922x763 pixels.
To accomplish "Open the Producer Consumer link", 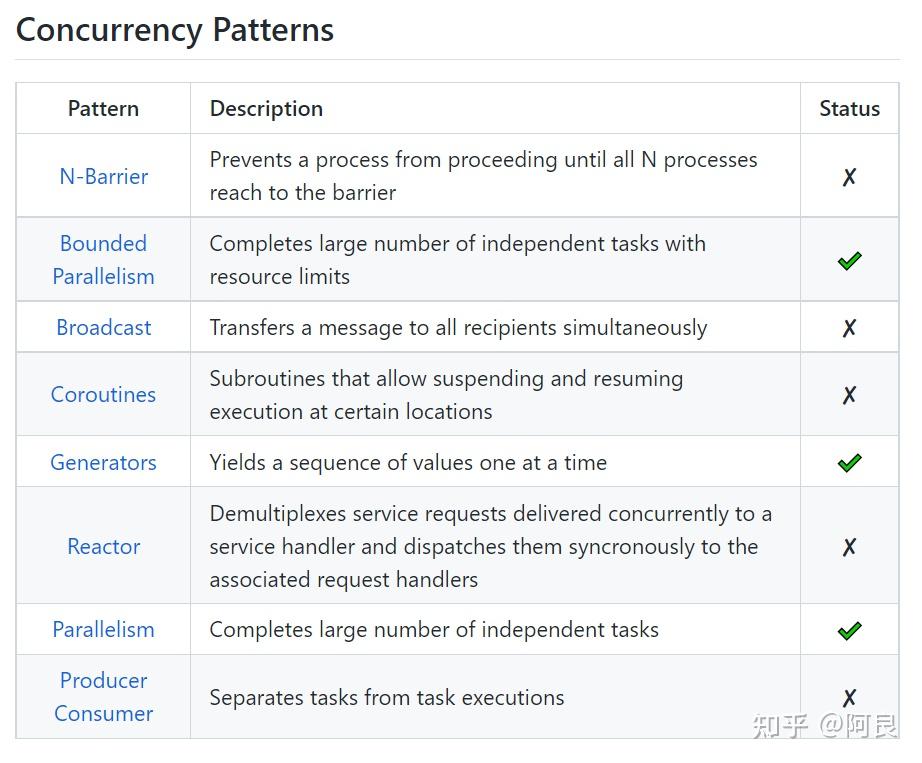I will (x=103, y=697).
